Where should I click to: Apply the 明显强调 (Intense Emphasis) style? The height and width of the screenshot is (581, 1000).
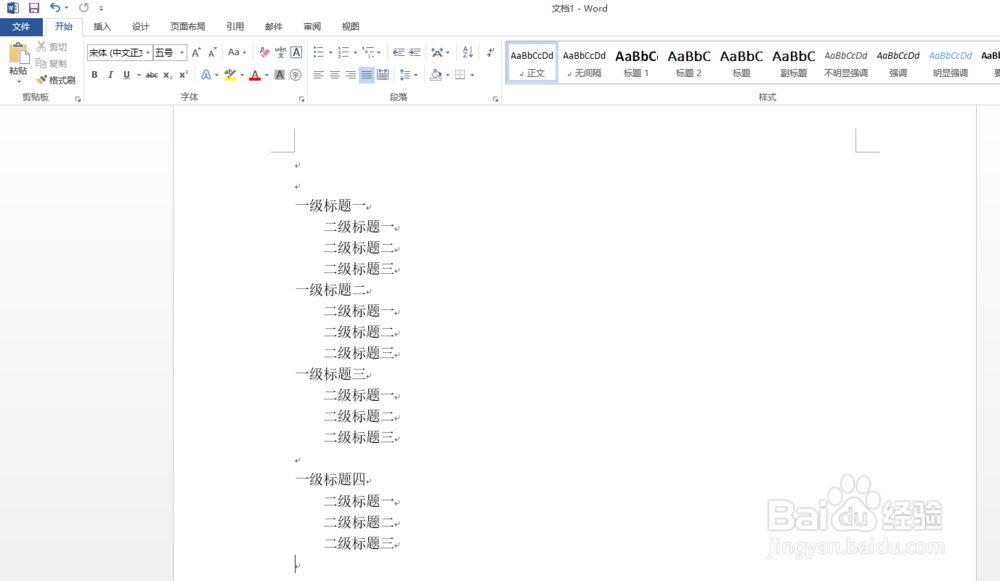pyautogui.click(x=950, y=63)
